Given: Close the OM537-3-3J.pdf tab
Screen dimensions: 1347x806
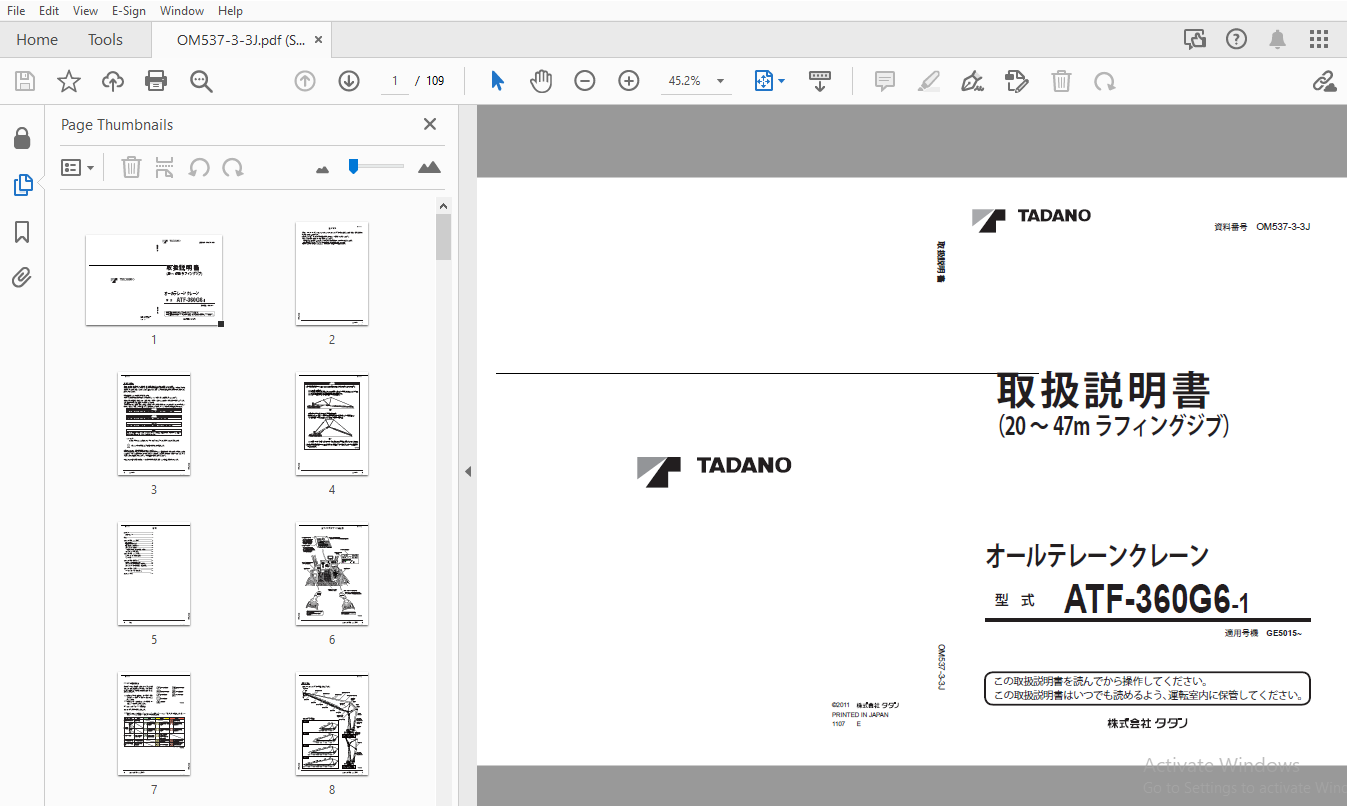Looking at the screenshot, I should (x=318, y=40).
